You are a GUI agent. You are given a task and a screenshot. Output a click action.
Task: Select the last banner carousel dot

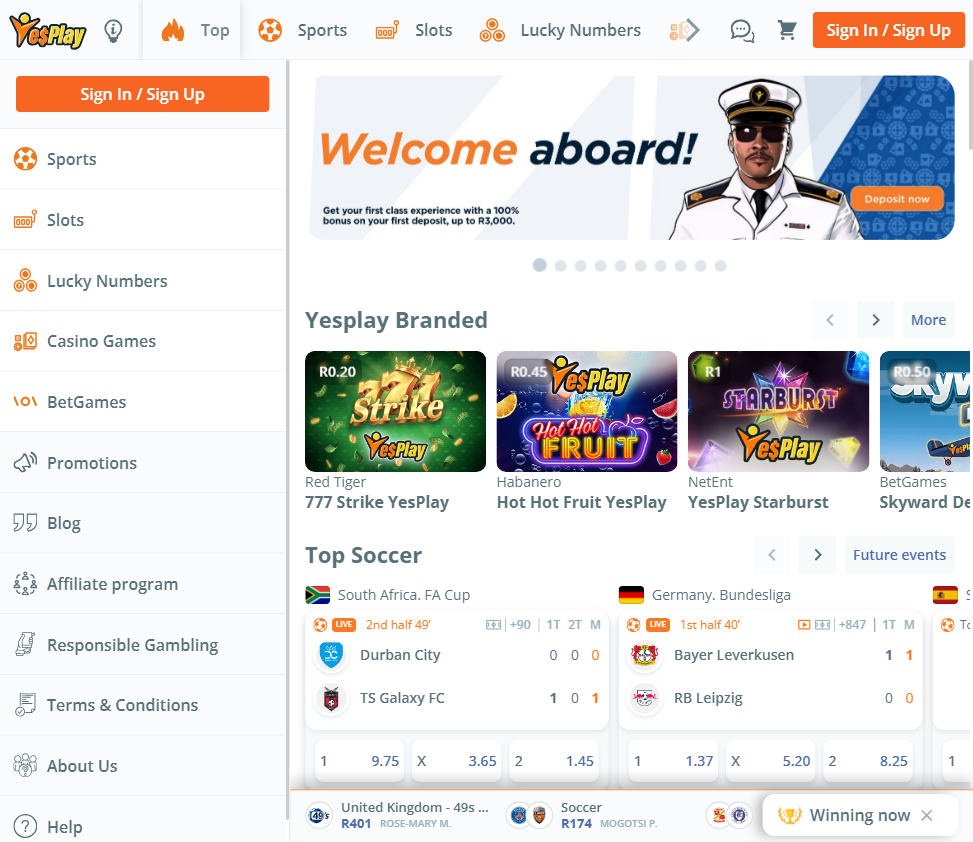720,266
